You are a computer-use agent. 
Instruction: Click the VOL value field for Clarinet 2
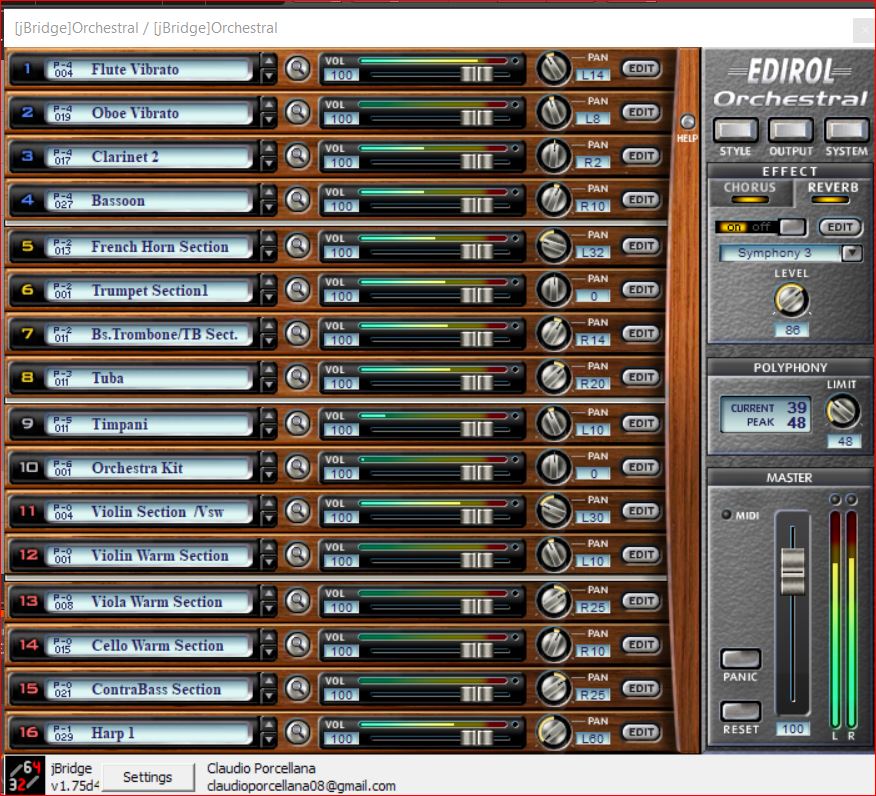[341, 163]
